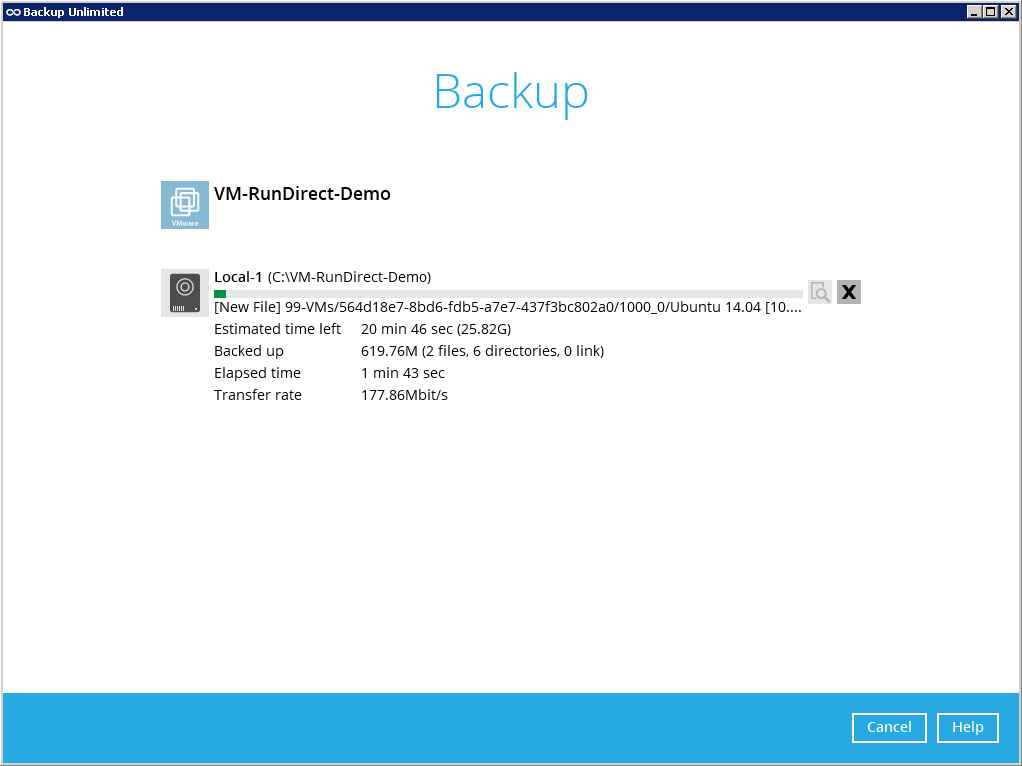Click the Local-1 destination label

238,277
